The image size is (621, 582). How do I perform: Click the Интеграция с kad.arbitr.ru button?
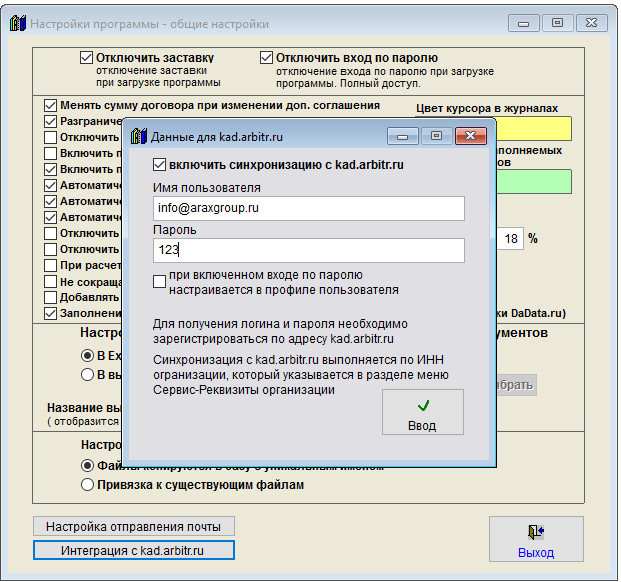click(134, 550)
